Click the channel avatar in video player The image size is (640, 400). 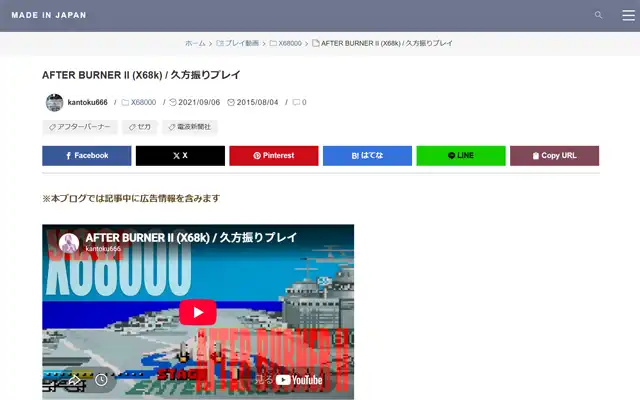pos(69,243)
